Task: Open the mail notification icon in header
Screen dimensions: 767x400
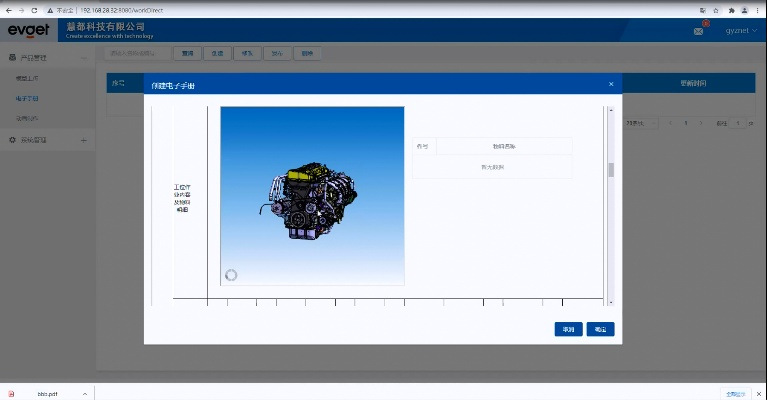Action: [x=698, y=31]
